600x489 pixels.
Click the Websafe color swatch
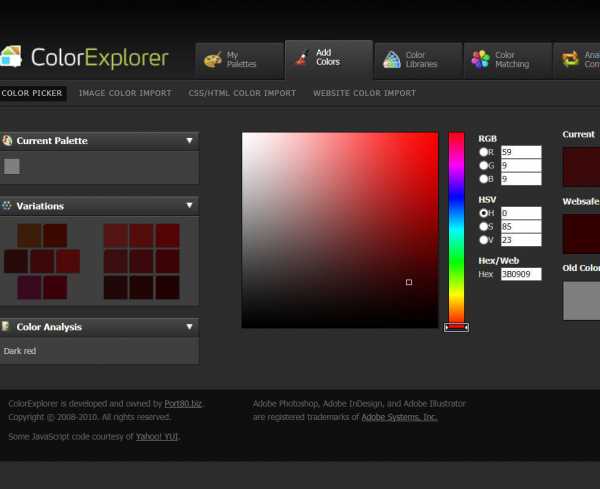(581, 234)
